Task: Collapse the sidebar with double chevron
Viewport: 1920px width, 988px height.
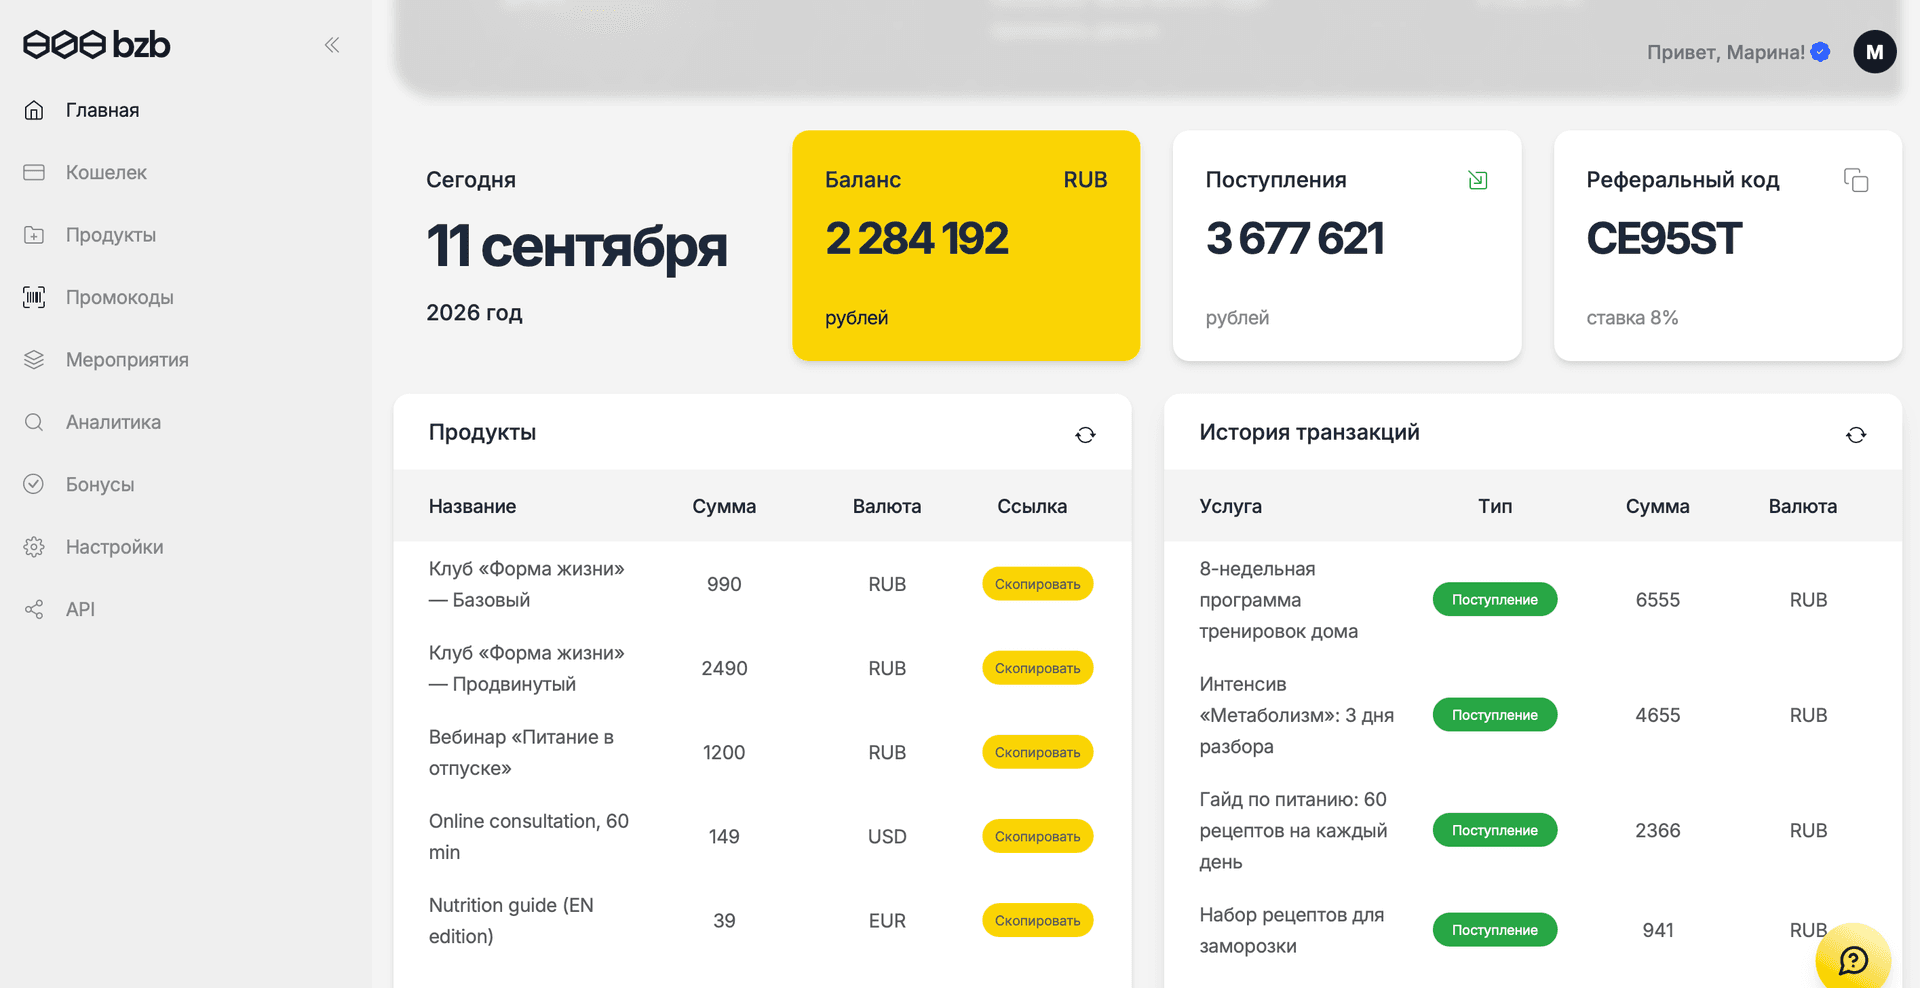Action: click(x=332, y=44)
